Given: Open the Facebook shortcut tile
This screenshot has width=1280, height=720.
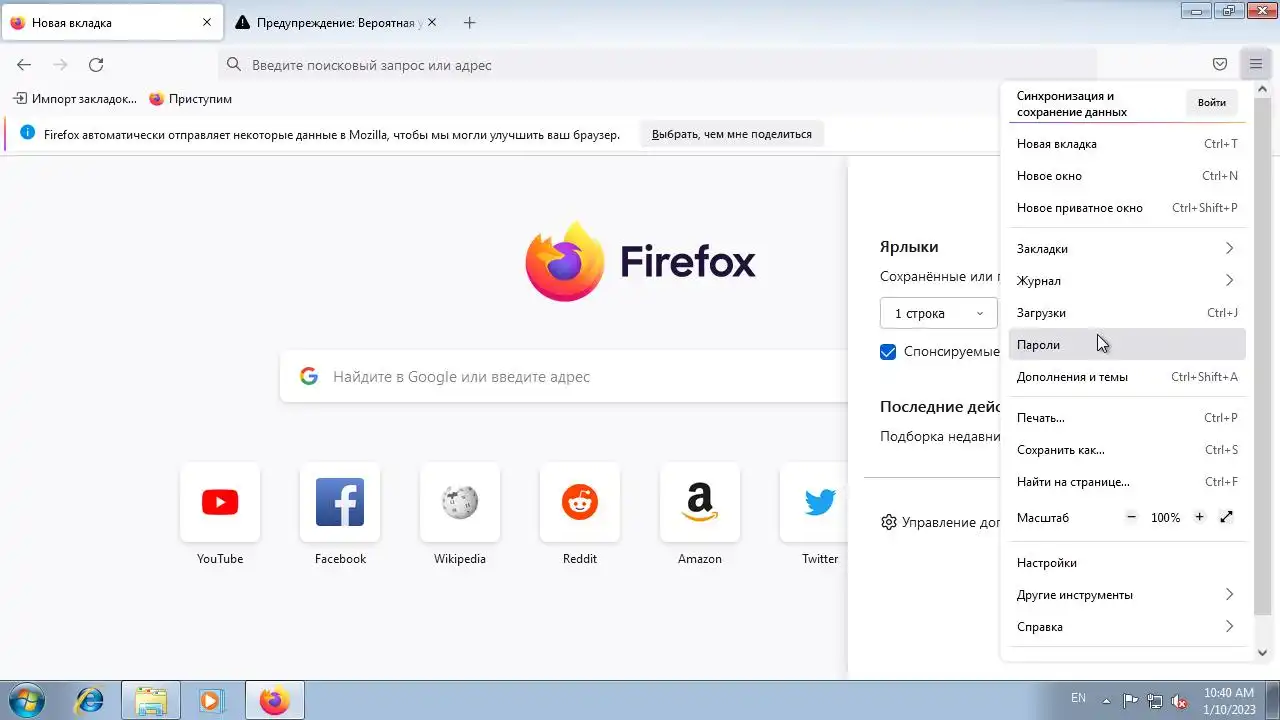Looking at the screenshot, I should point(340,502).
